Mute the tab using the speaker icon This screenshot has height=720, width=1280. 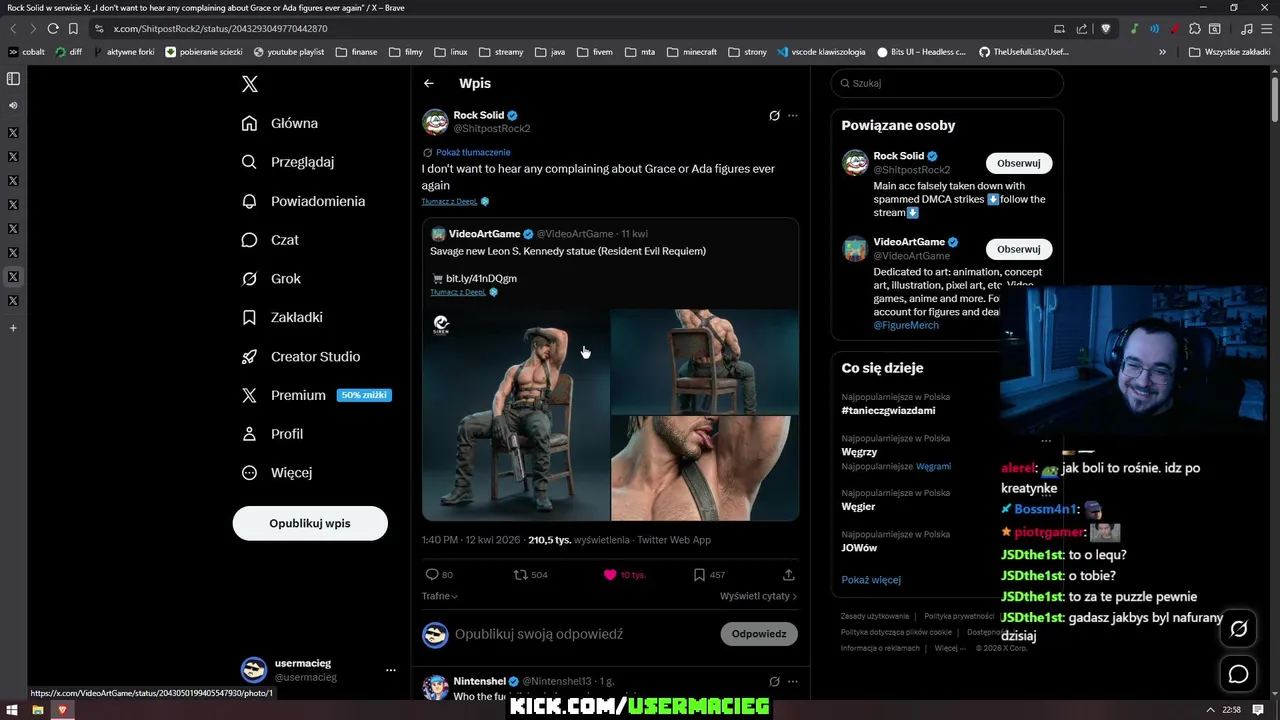click(13, 105)
